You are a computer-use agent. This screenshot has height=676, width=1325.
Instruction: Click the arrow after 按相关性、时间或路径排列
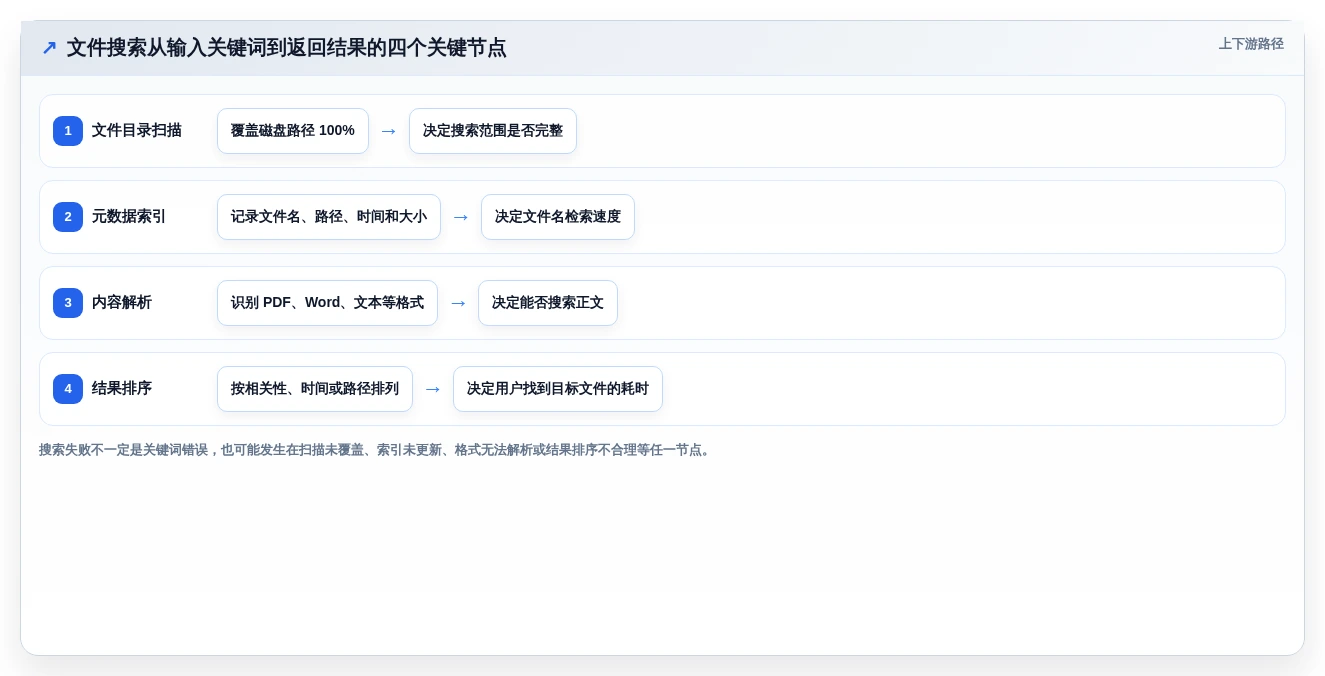(433, 389)
